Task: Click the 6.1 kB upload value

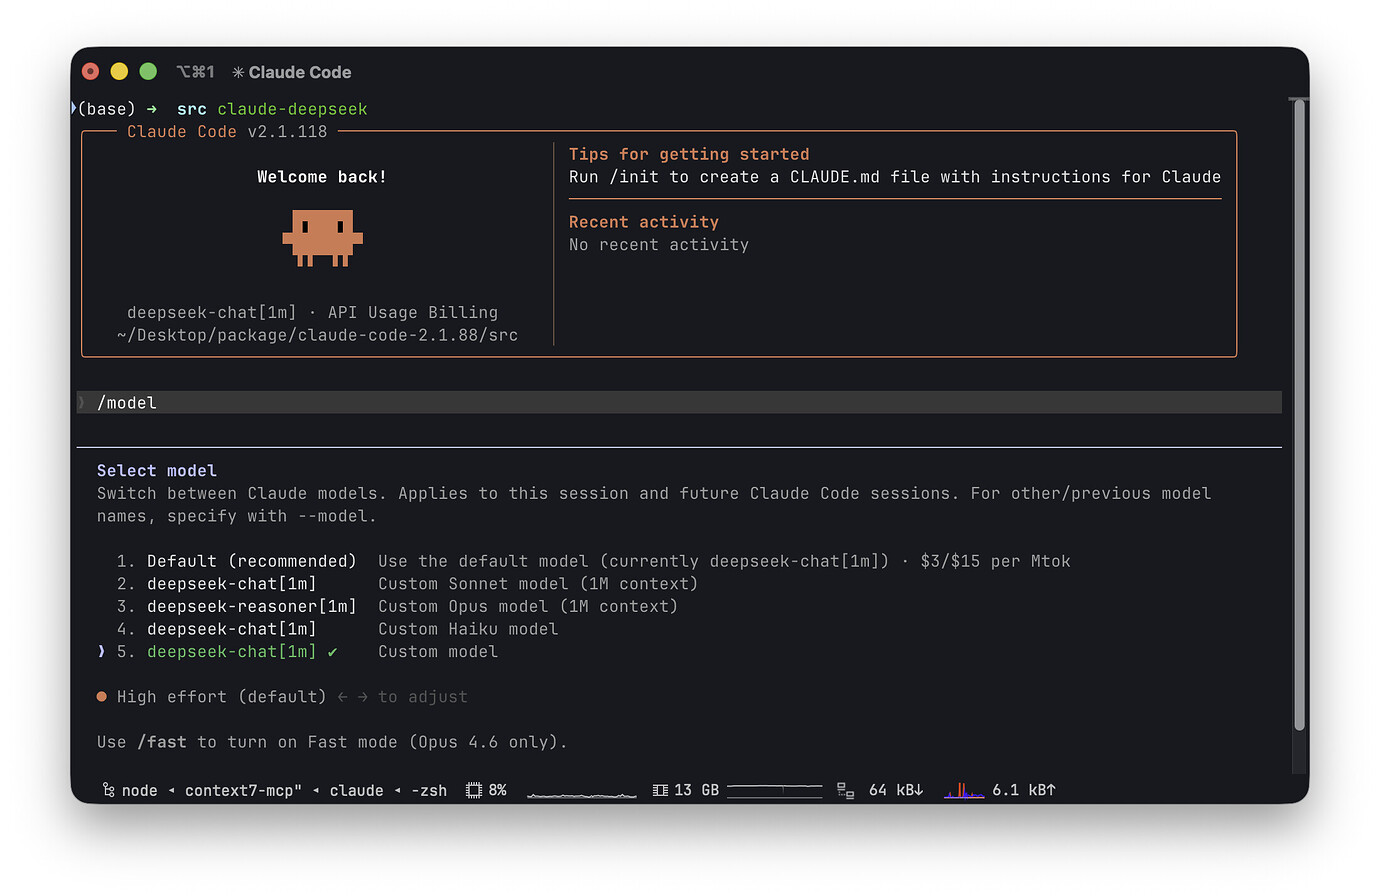Action: point(1024,790)
